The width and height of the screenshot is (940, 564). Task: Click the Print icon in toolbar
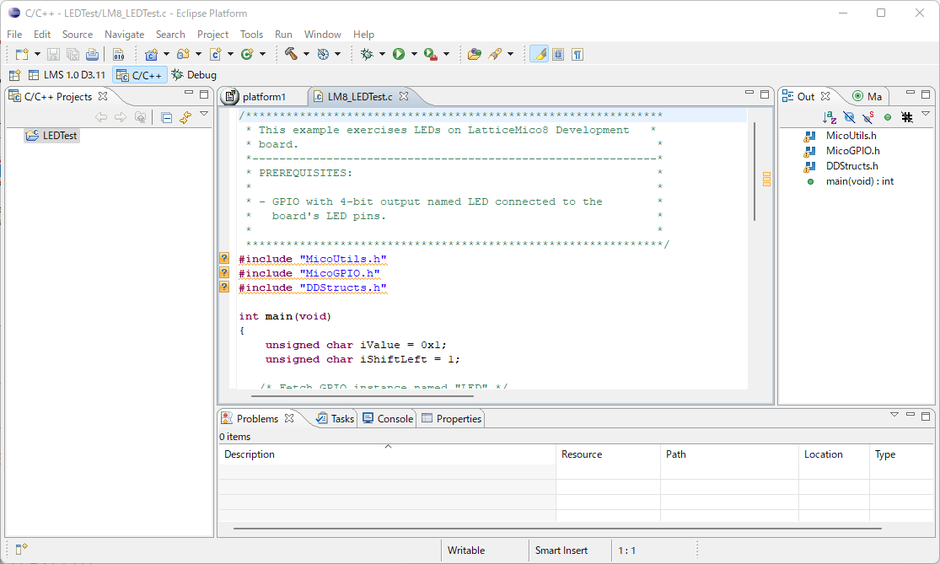pos(92,54)
